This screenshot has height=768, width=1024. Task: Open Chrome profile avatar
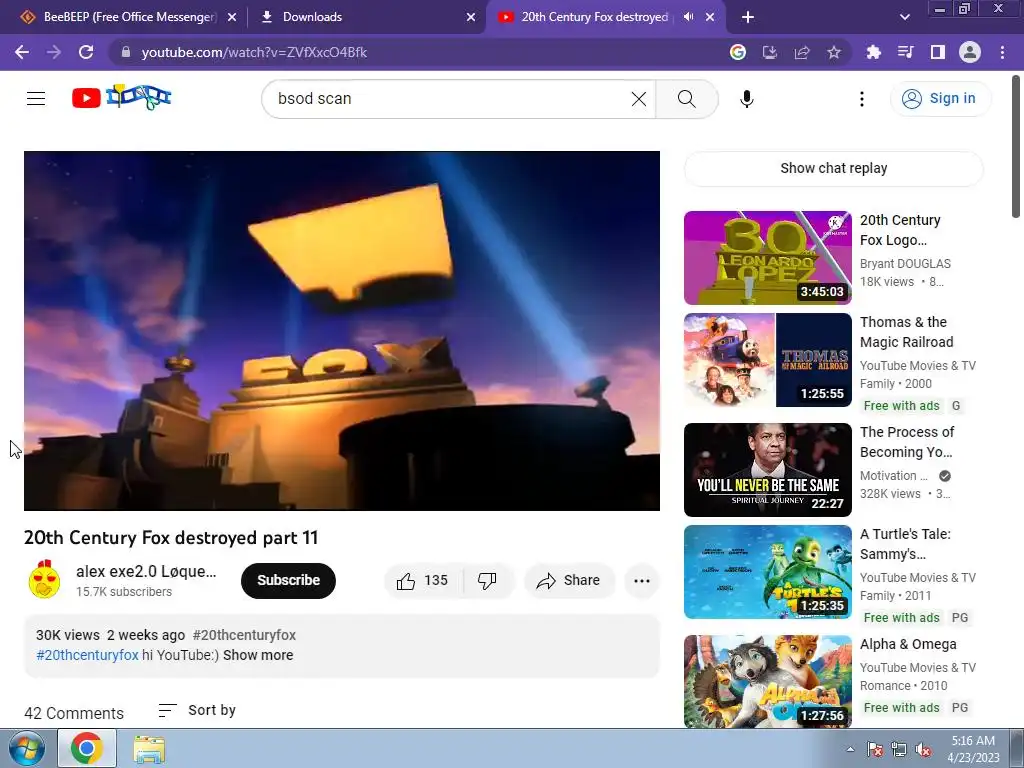[970, 52]
